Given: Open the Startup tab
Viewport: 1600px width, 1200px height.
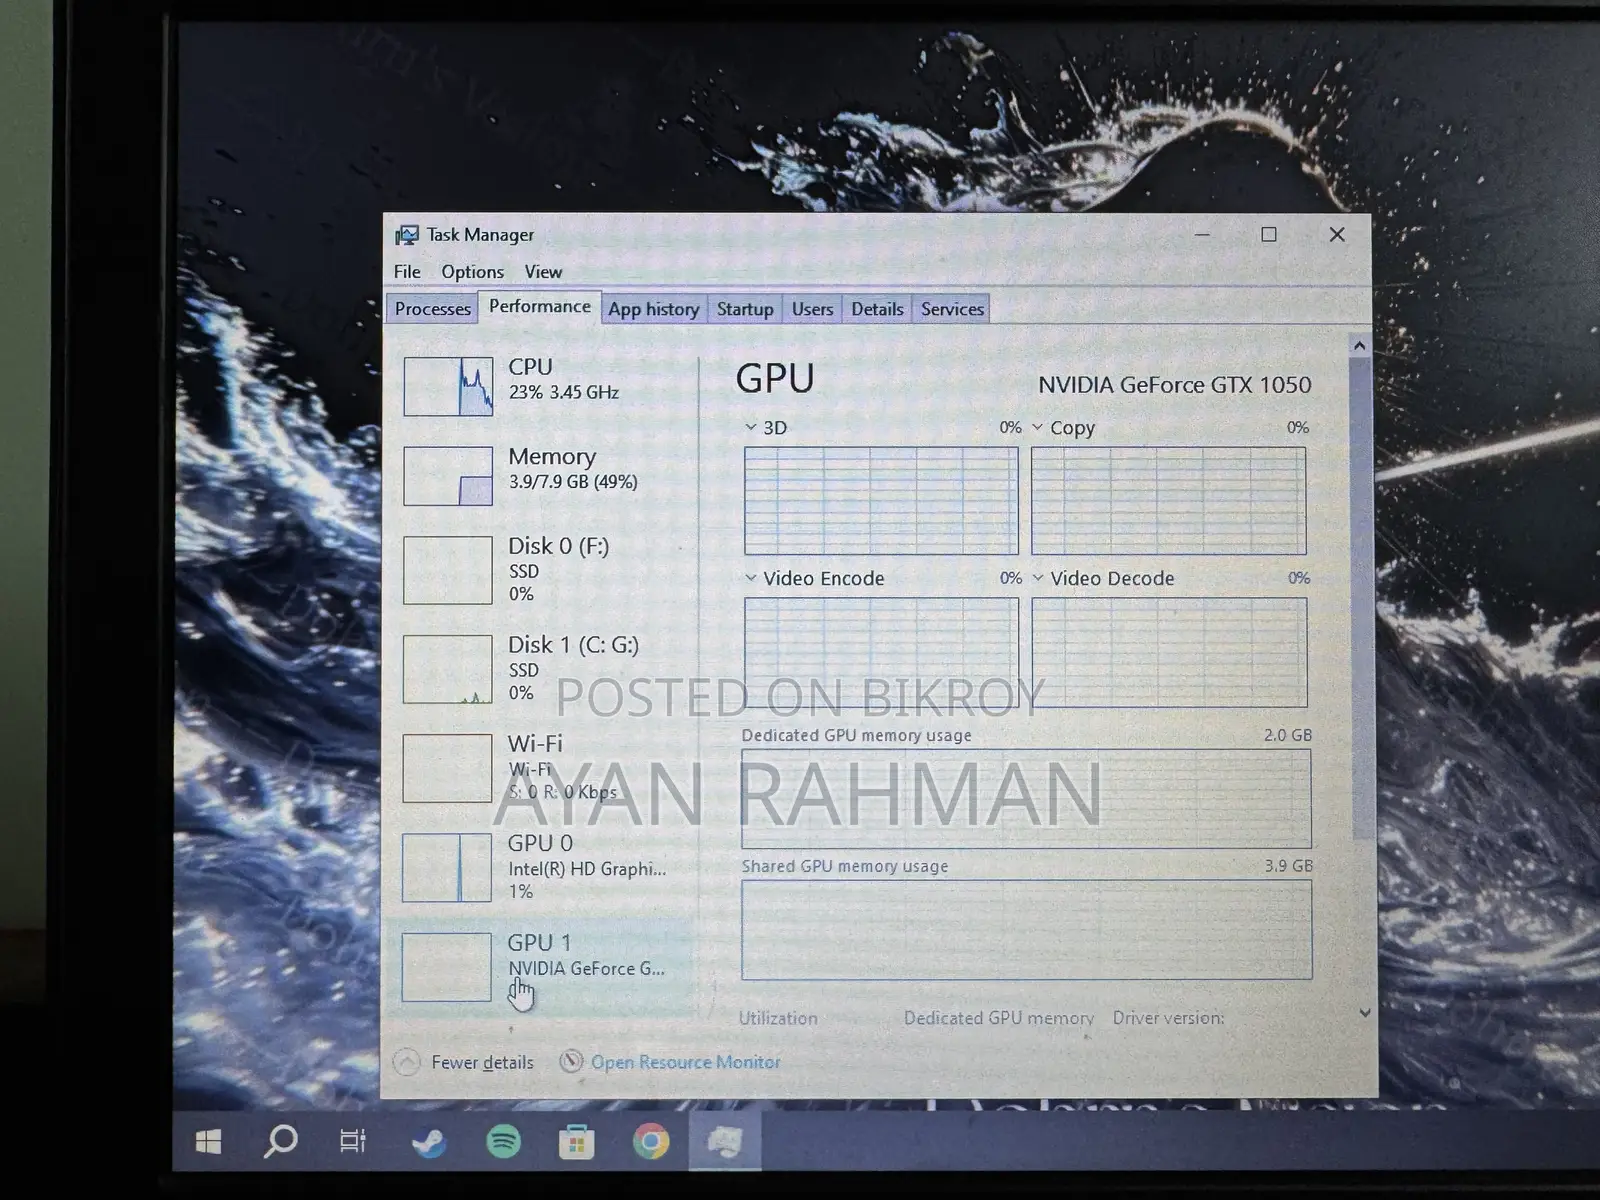Looking at the screenshot, I should point(745,309).
